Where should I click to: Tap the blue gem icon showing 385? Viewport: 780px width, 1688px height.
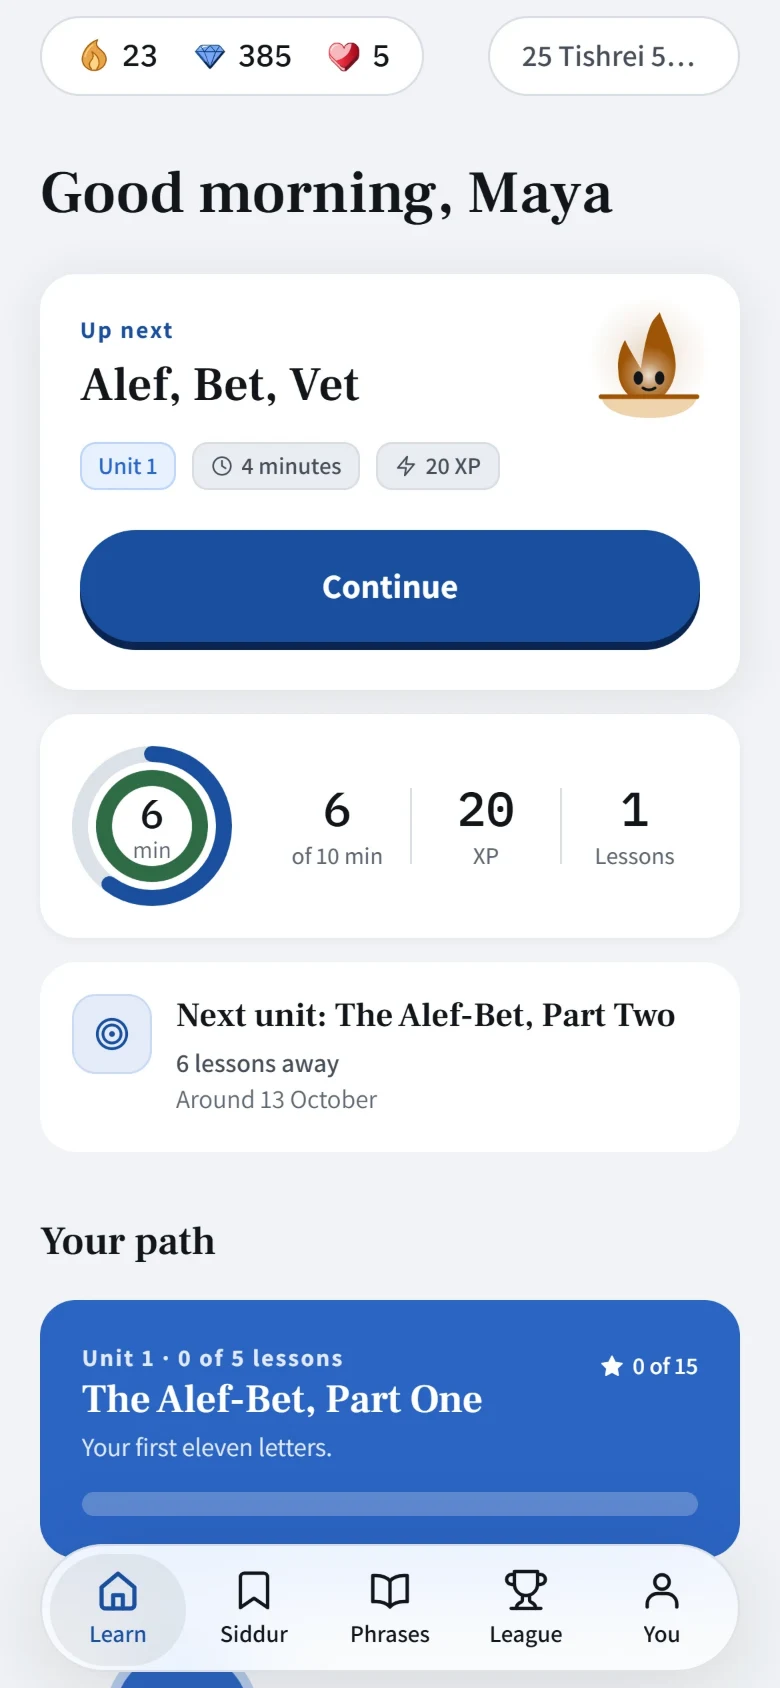coord(210,56)
